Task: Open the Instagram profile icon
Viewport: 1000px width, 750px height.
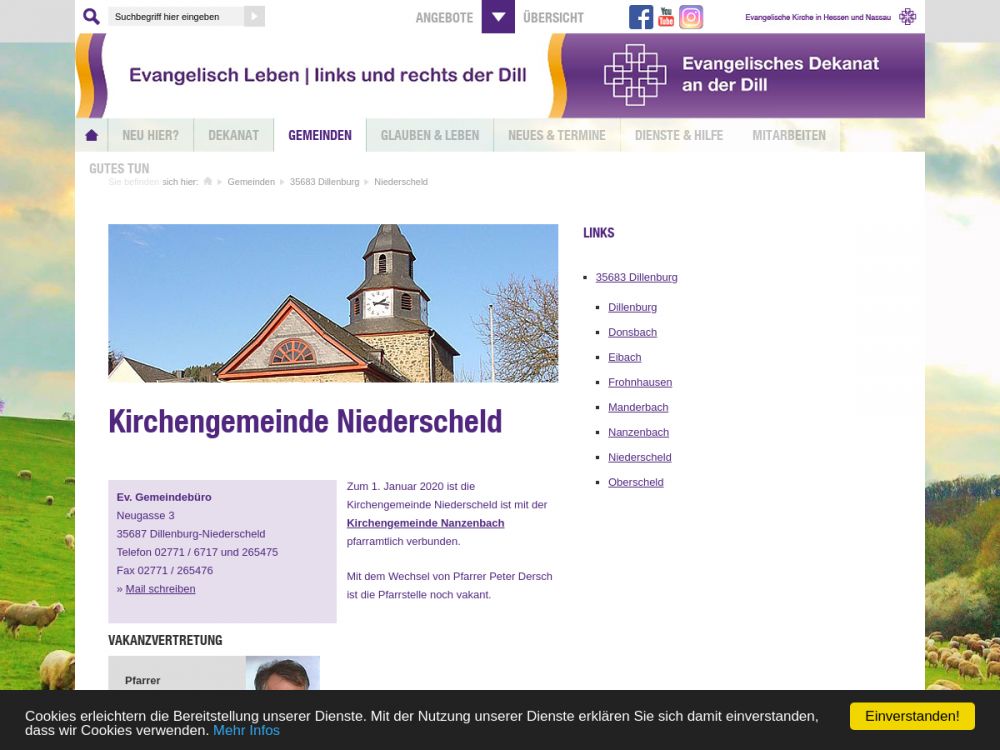Action: tap(691, 17)
